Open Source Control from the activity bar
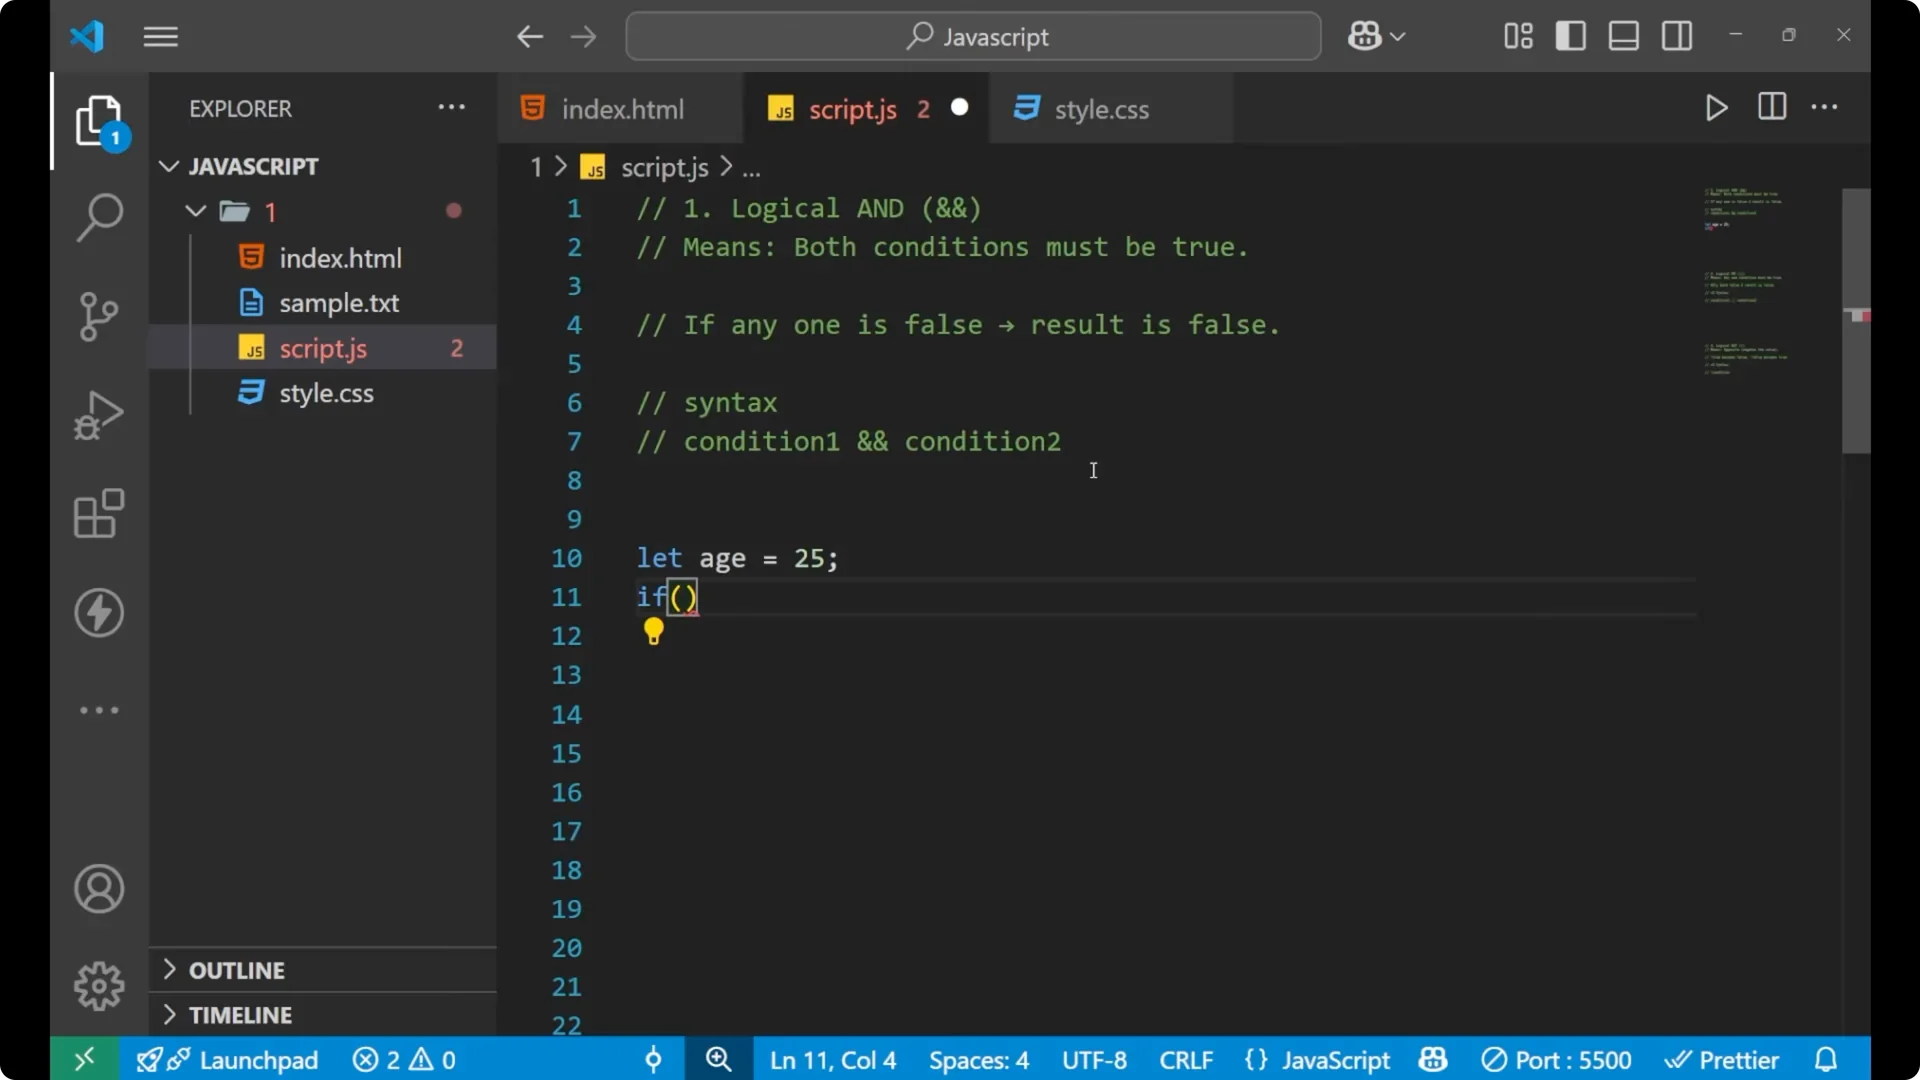This screenshot has width=1920, height=1080. tap(98, 316)
